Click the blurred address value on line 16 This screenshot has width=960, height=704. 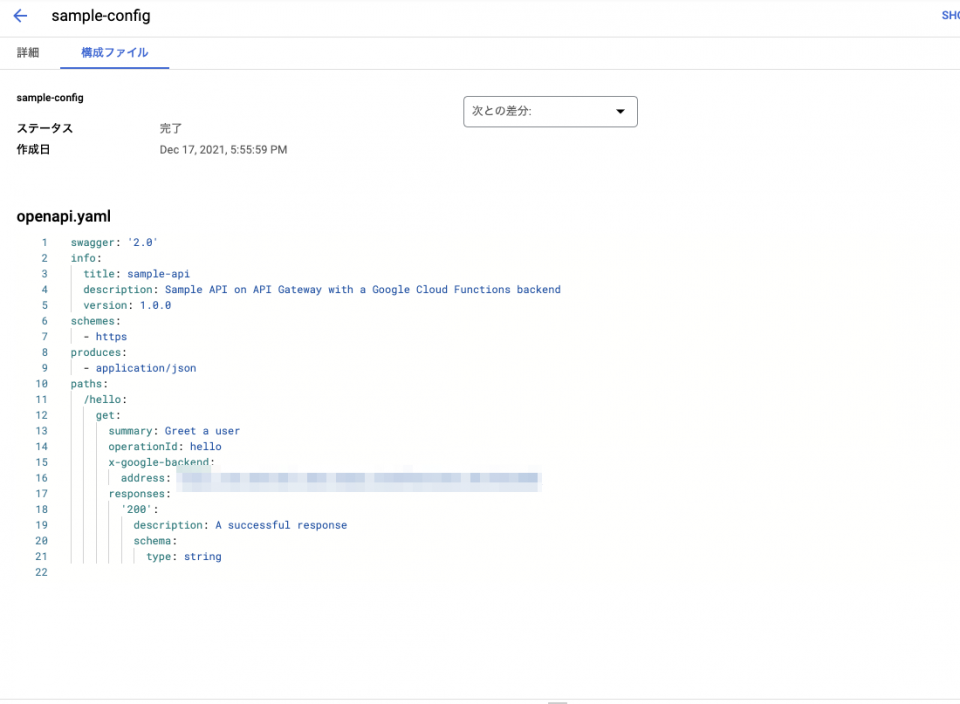(x=360, y=478)
